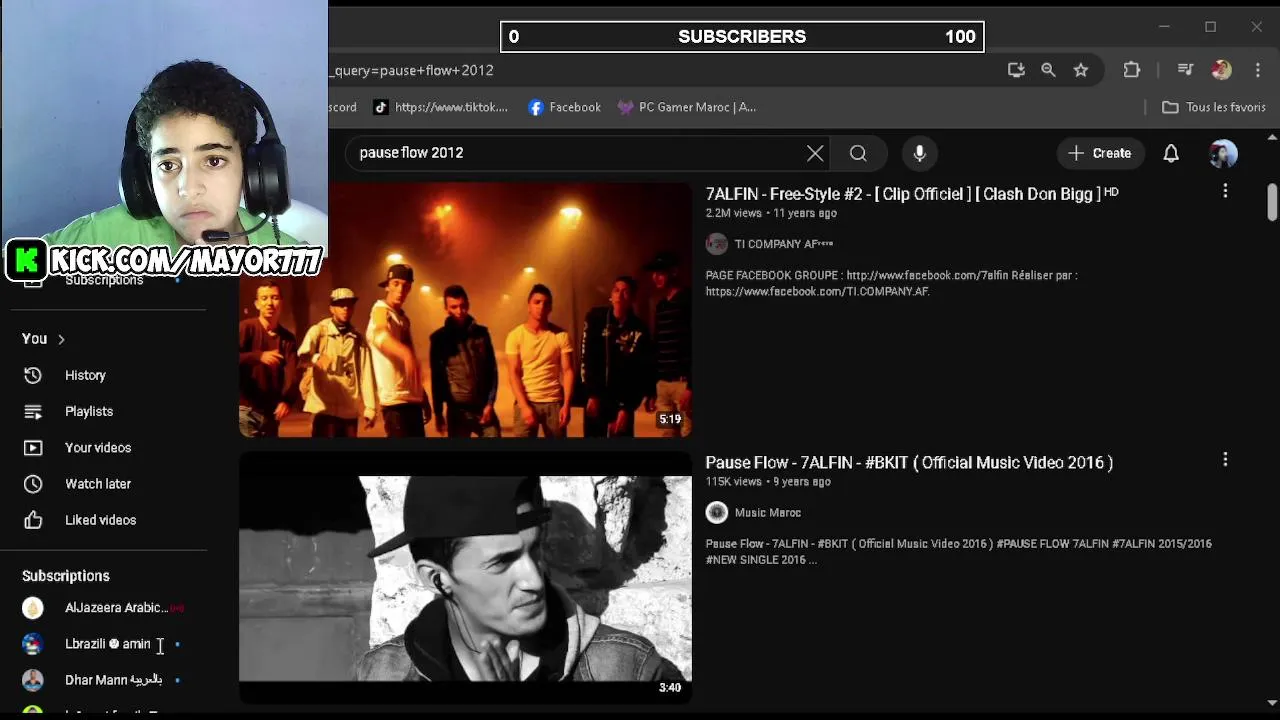This screenshot has width=1280, height=720.
Task: Open the options menu for the Pause Flow #BKIT video
Action: coord(1225,460)
